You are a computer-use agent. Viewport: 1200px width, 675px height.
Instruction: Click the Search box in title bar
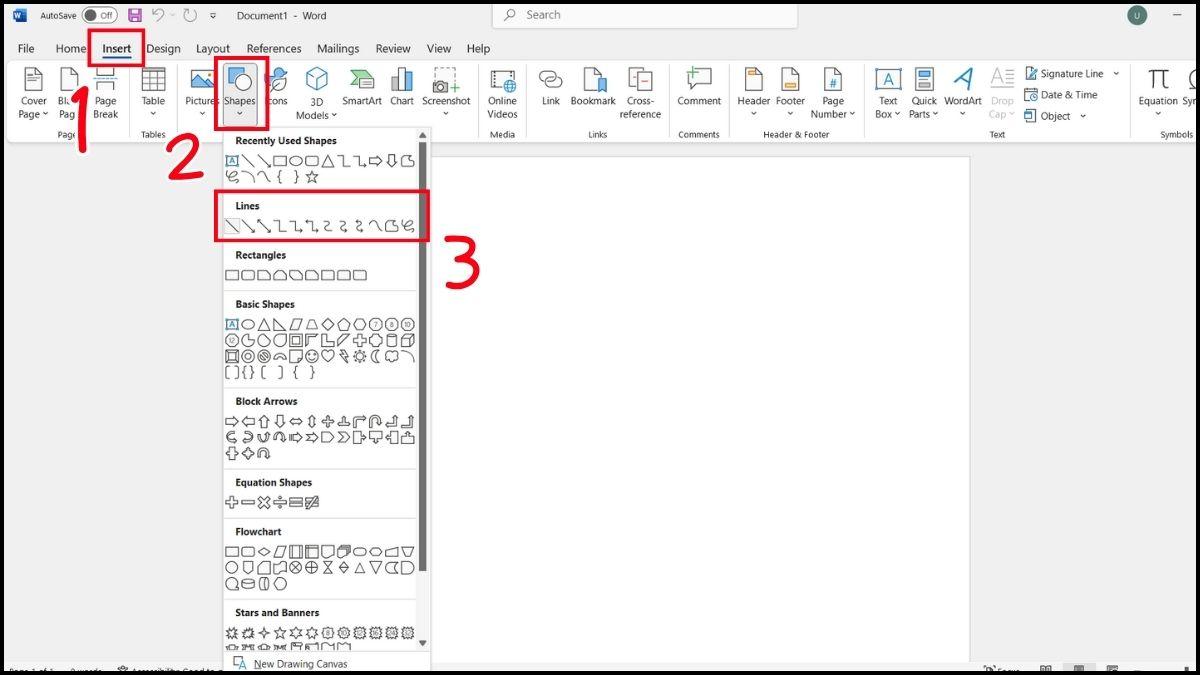(645, 15)
